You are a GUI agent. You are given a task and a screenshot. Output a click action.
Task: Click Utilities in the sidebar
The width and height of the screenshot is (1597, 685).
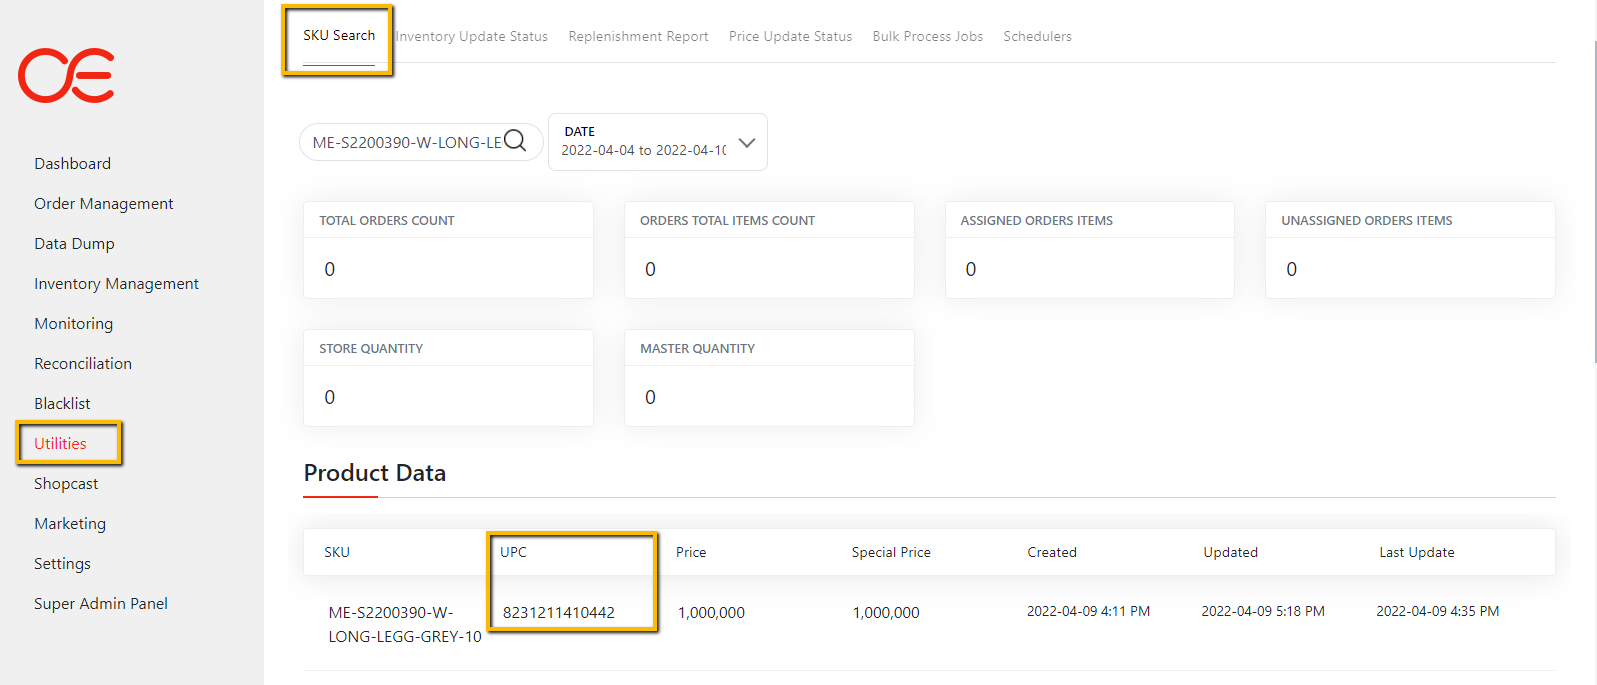pyautogui.click(x=60, y=443)
